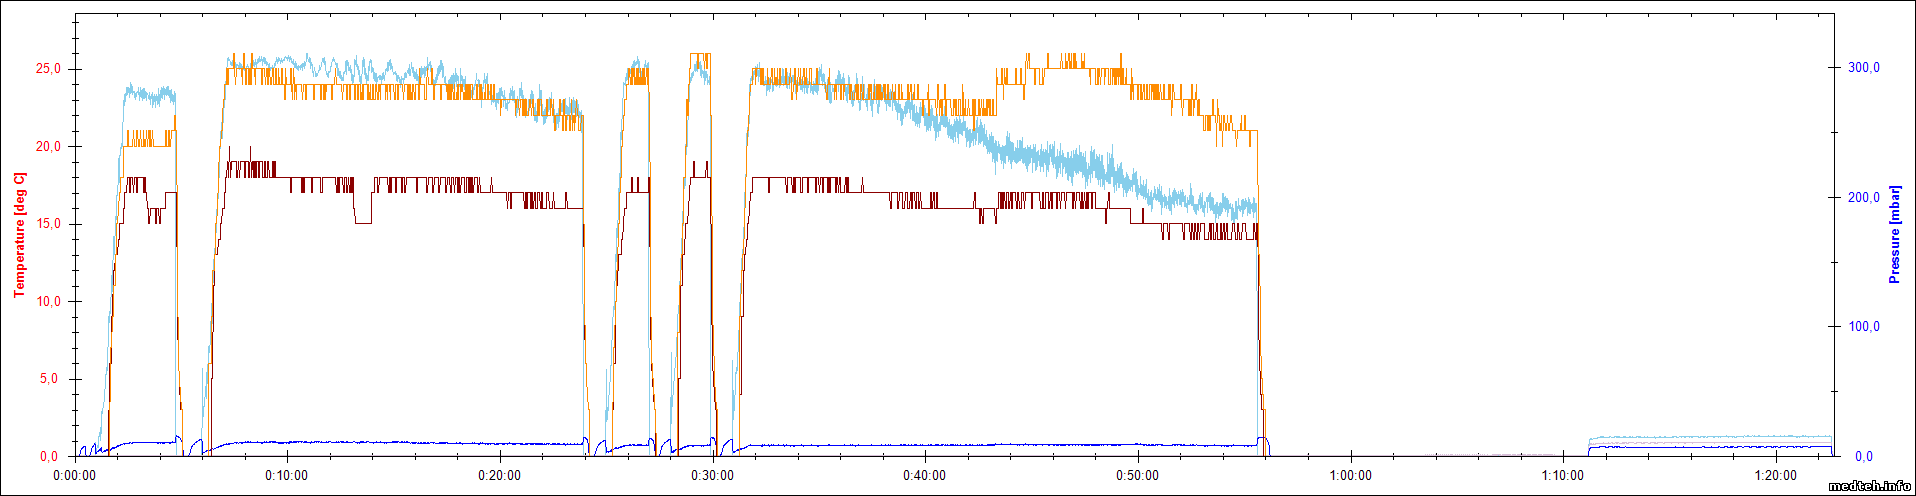Image resolution: width=1916 pixels, height=496 pixels.
Task: Select the 1:10:00 time axis label
Action: click(x=1563, y=476)
